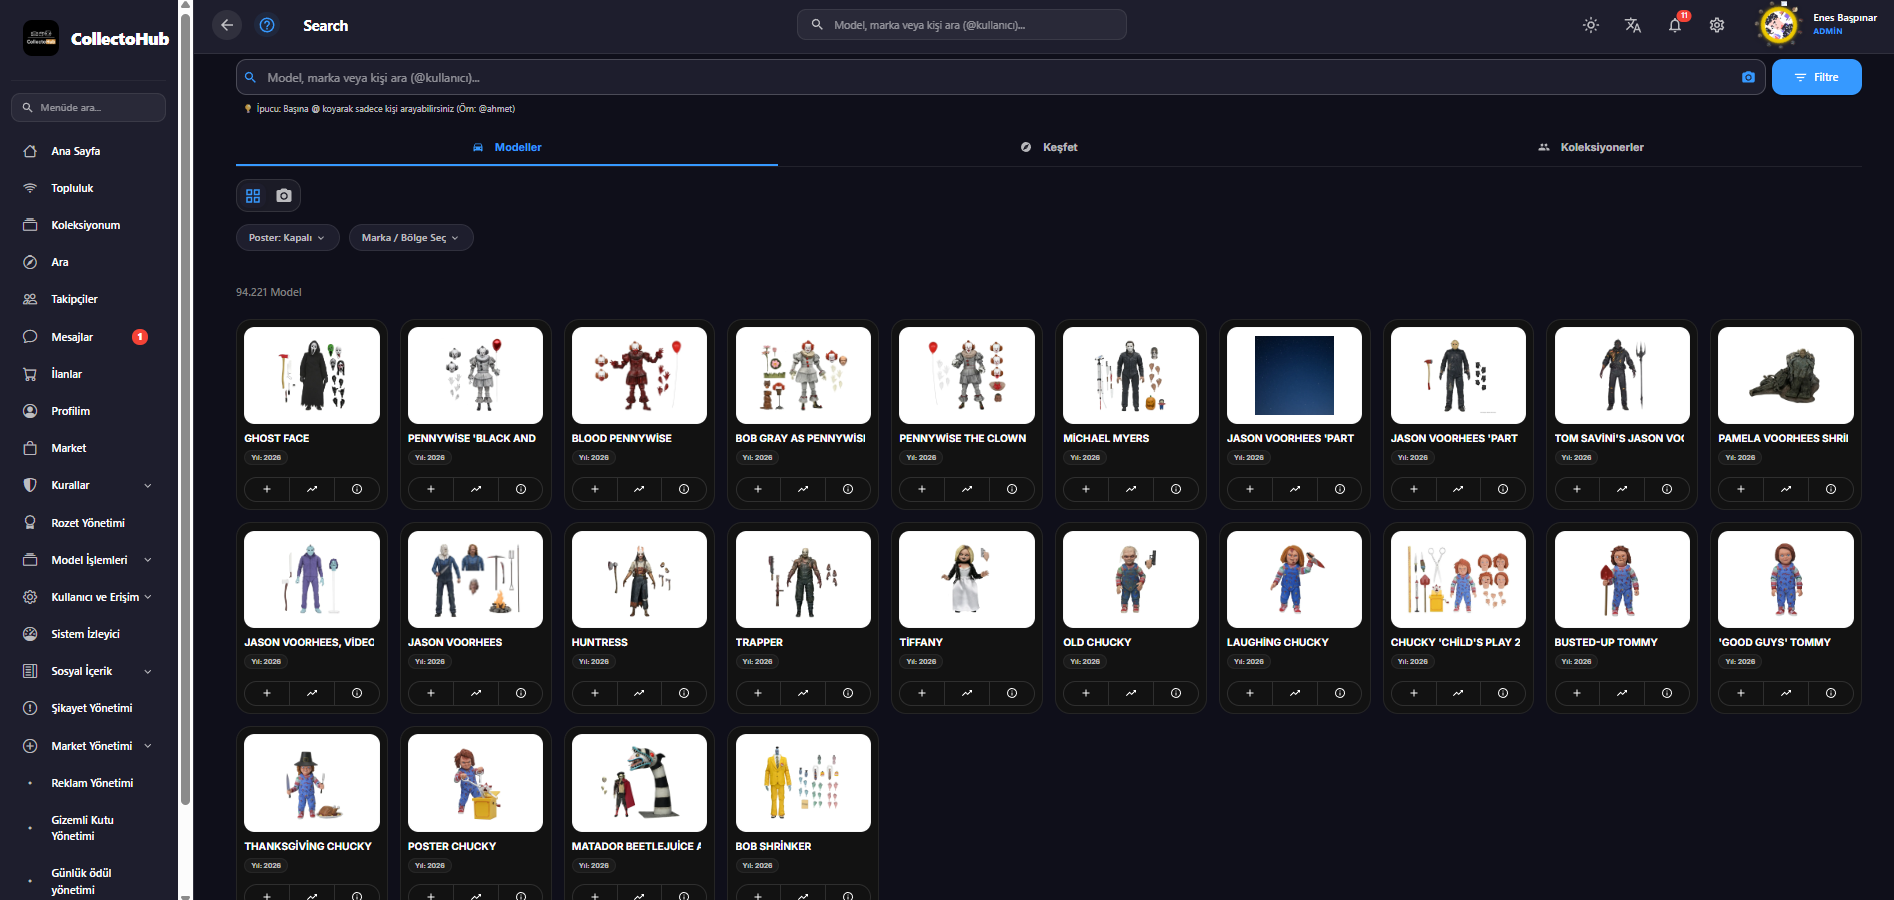The image size is (1894, 900).
Task: Click the Takipçiler sidebar icon
Action: pos(30,299)
